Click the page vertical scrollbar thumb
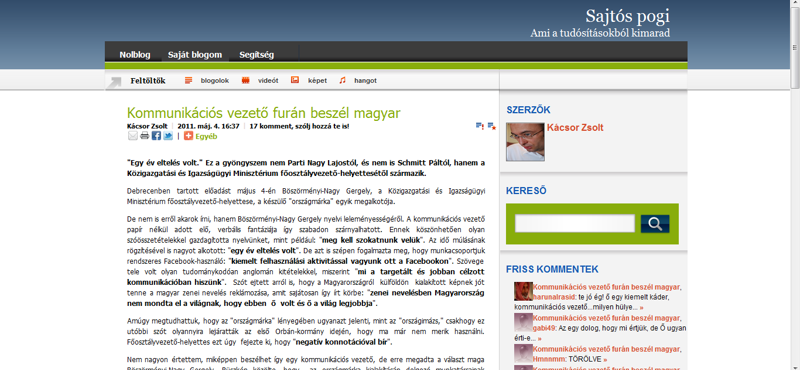This screenshot has height=370, width=800. [794, 48]
